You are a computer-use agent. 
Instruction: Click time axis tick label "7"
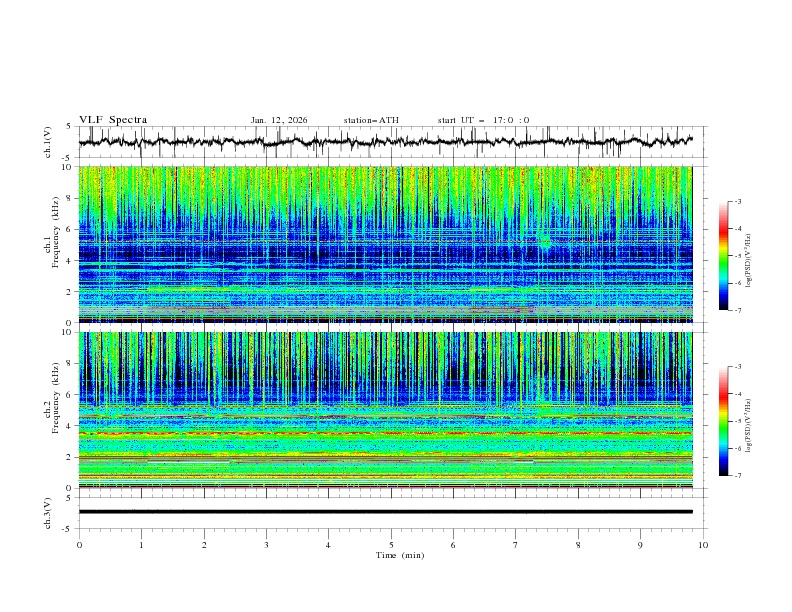[516, 545]
